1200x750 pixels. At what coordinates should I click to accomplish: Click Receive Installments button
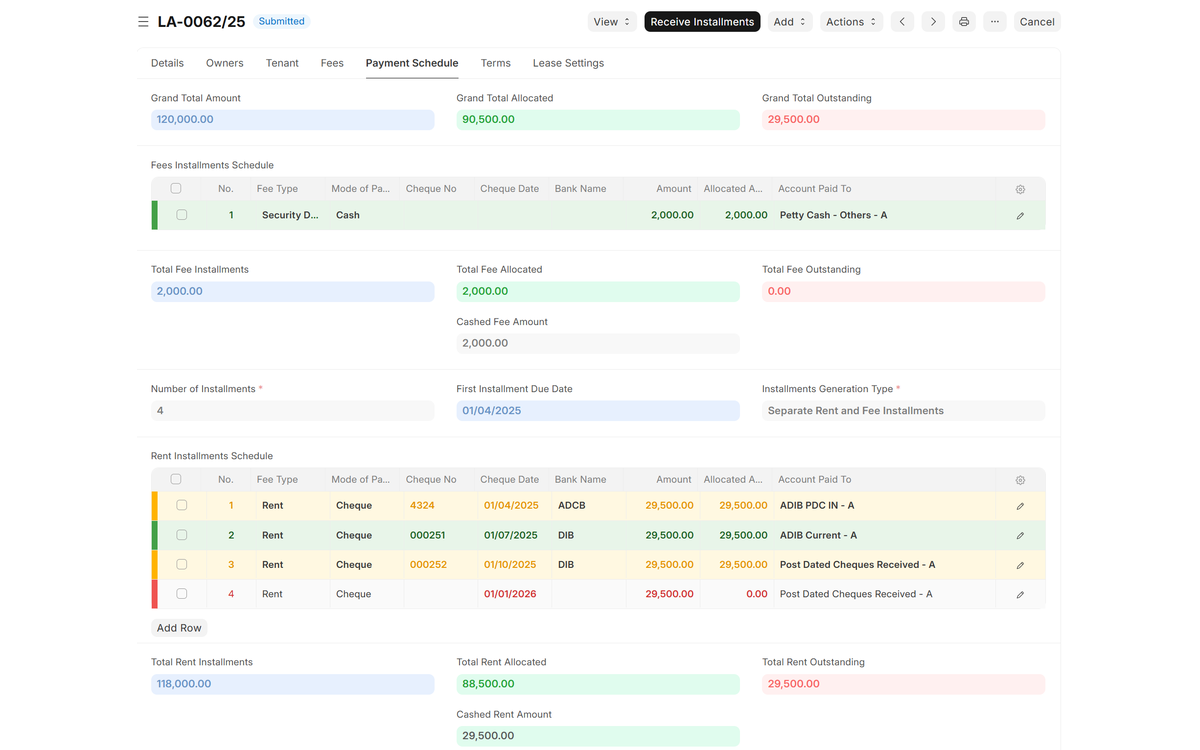click(x=702, y=22)
